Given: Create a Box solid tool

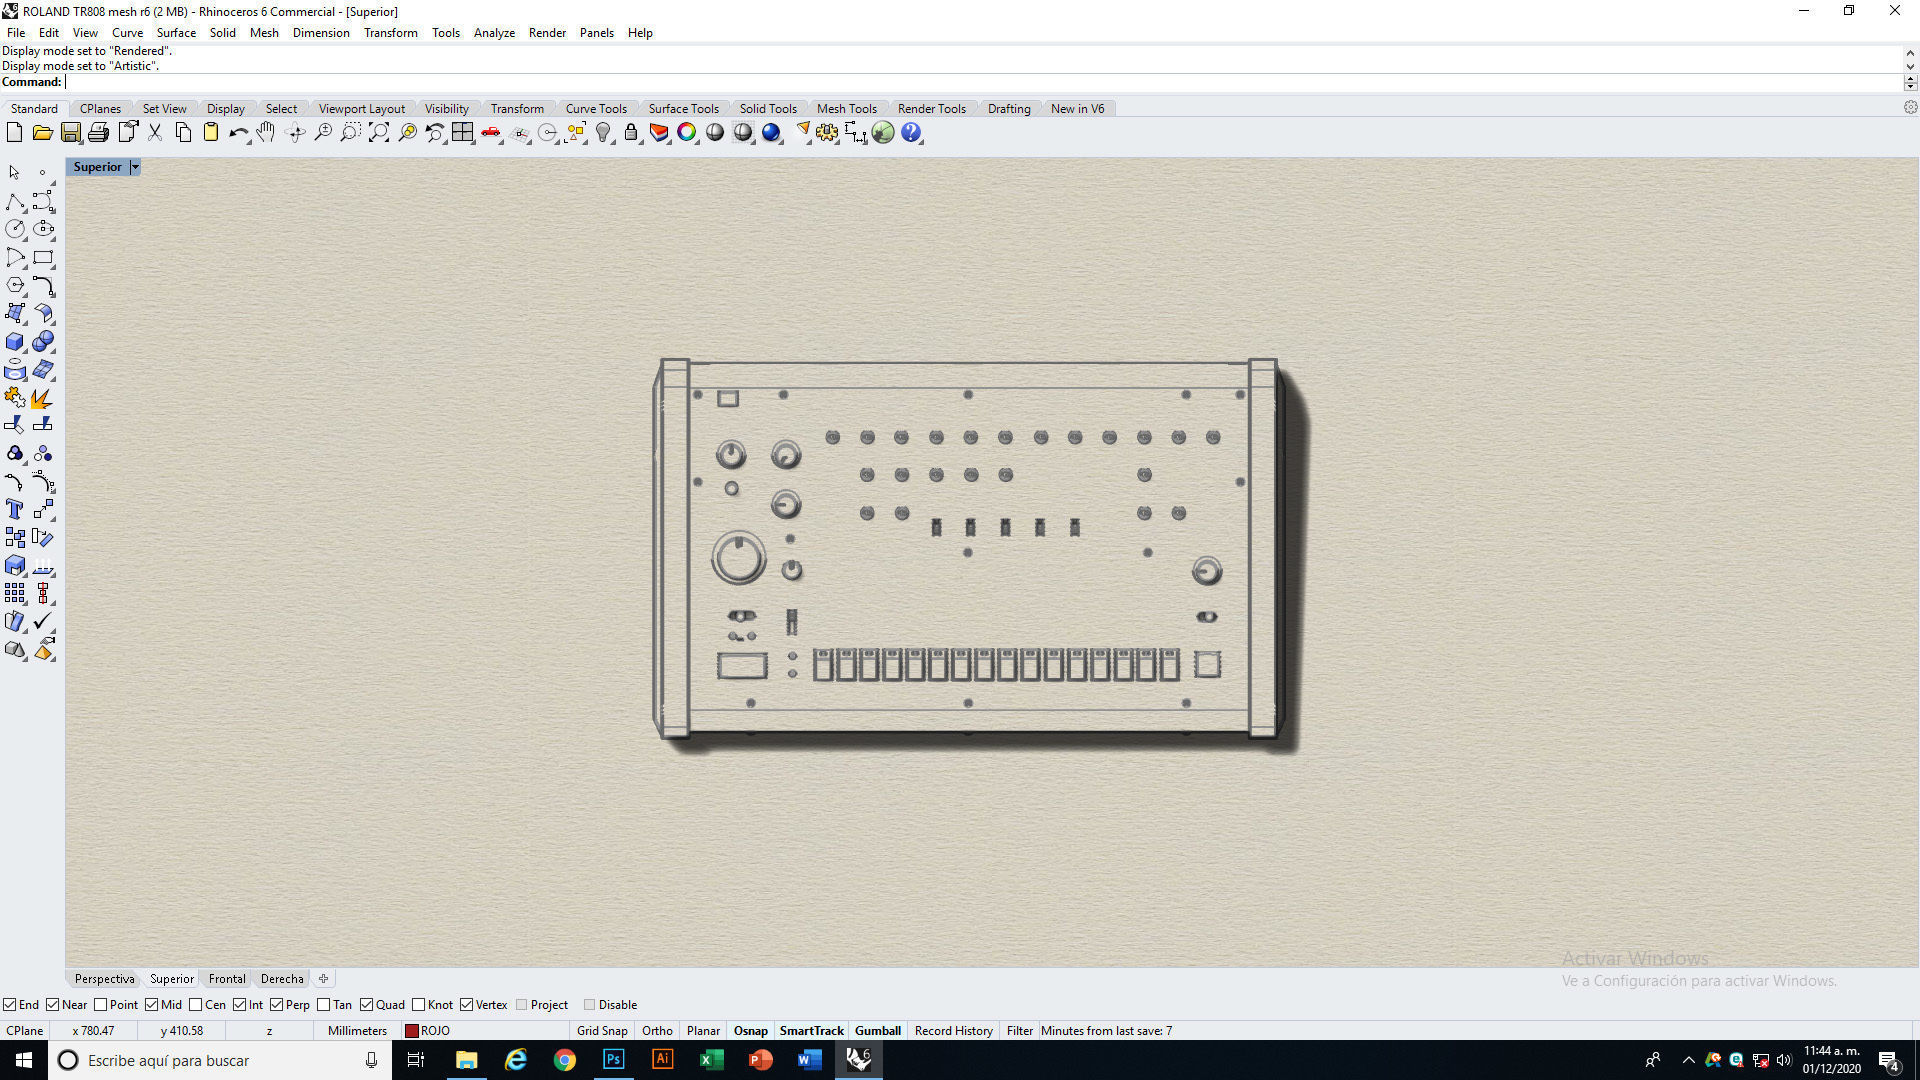Looking at the screenshot, I should coord(15,342).
